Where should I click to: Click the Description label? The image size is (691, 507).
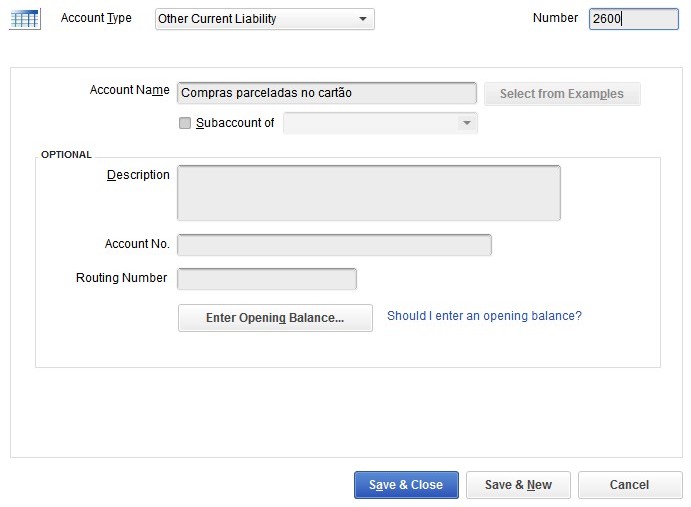point(138,175)
